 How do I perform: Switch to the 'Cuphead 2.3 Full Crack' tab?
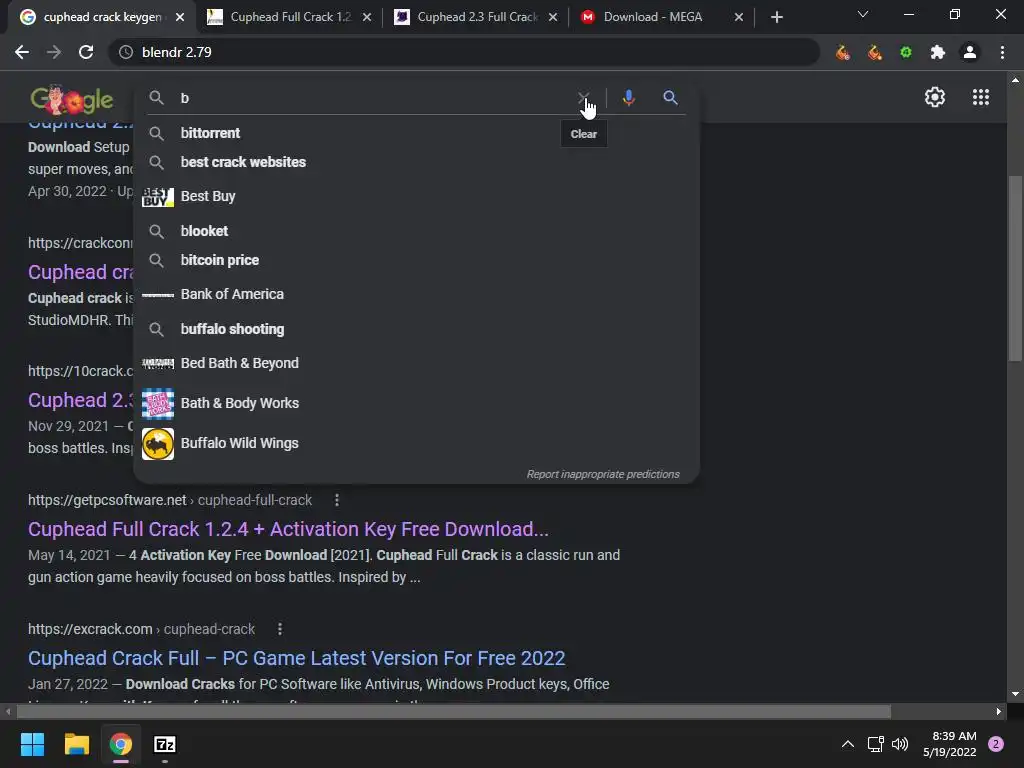click(476, 17)
